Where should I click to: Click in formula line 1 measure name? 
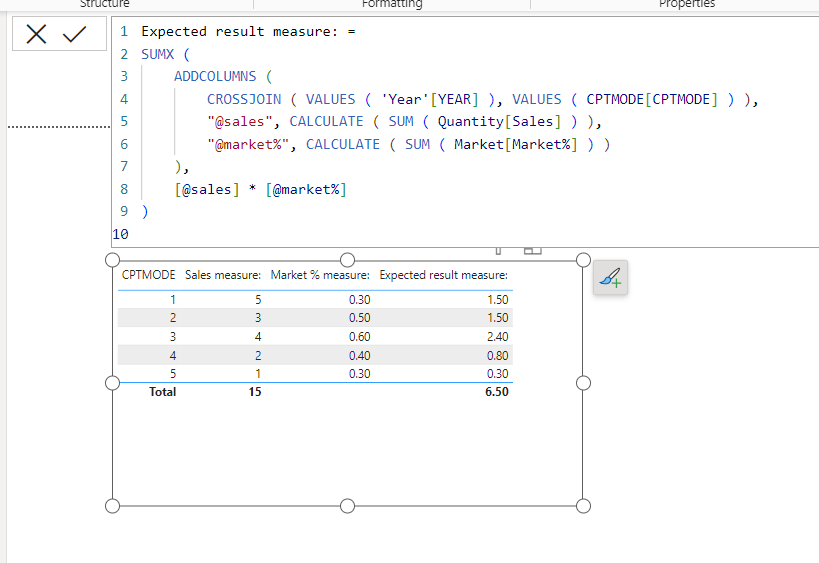coord(240,31)
